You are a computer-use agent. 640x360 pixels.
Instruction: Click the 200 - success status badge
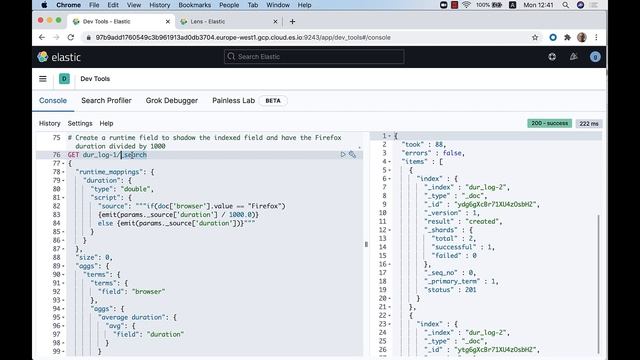(549, 123)
